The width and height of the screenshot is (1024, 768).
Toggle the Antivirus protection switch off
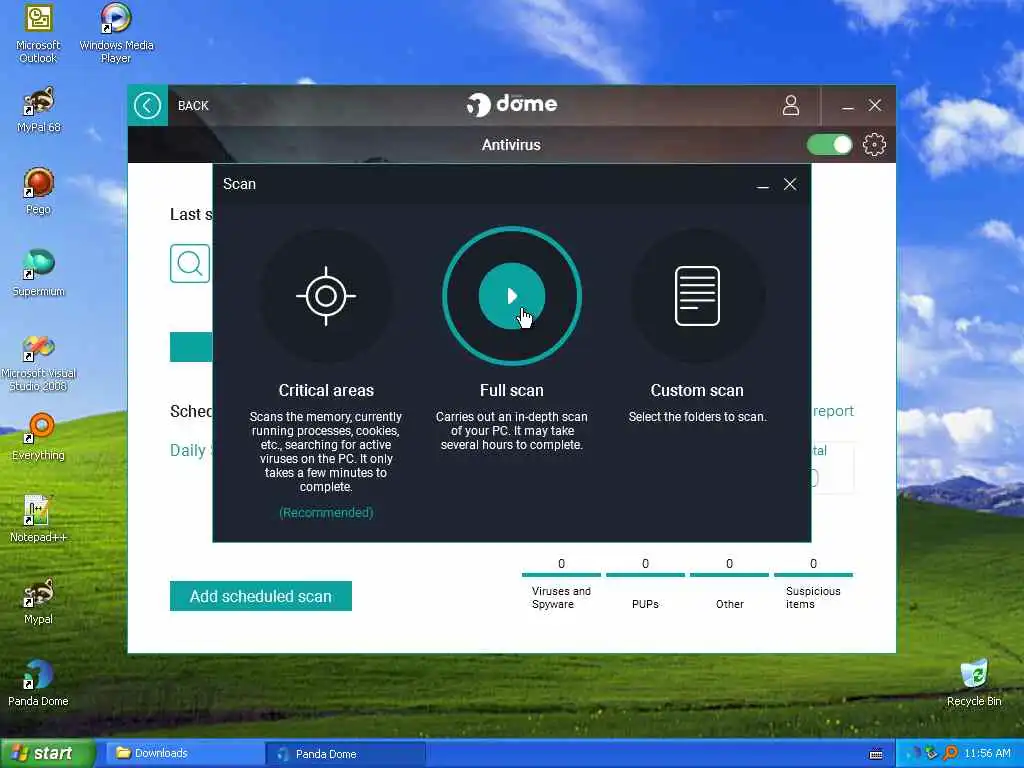click(x=829, y=144)
